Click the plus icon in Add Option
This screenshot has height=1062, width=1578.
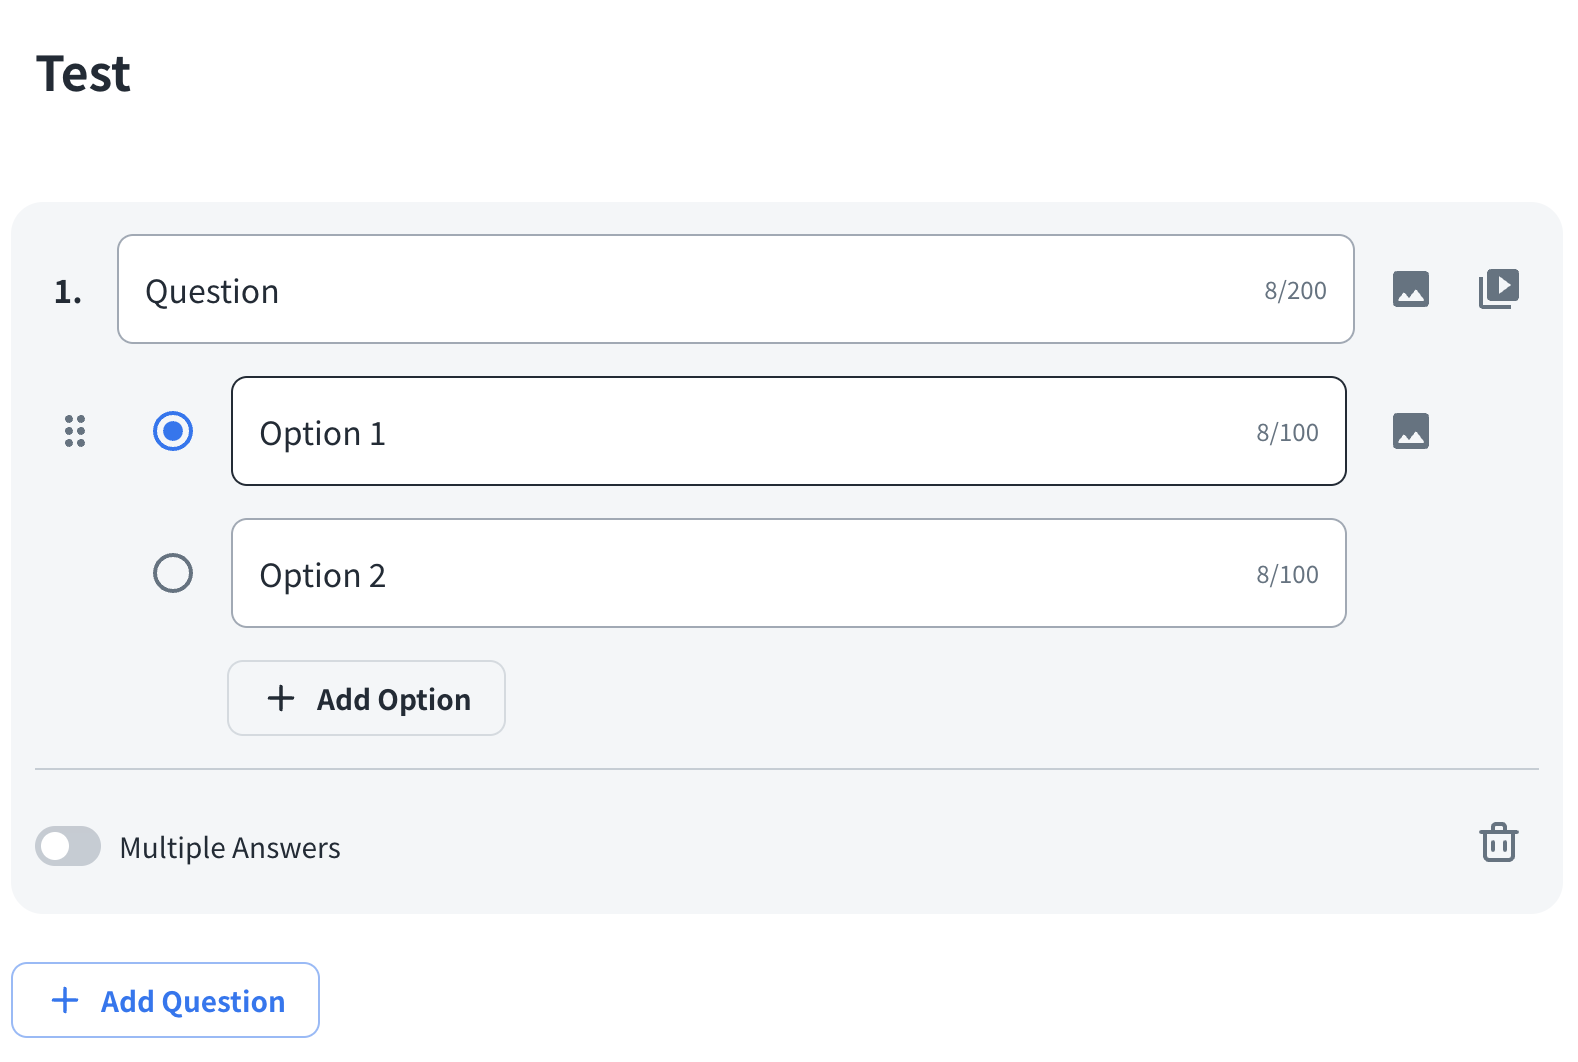(x=281, y=698)
